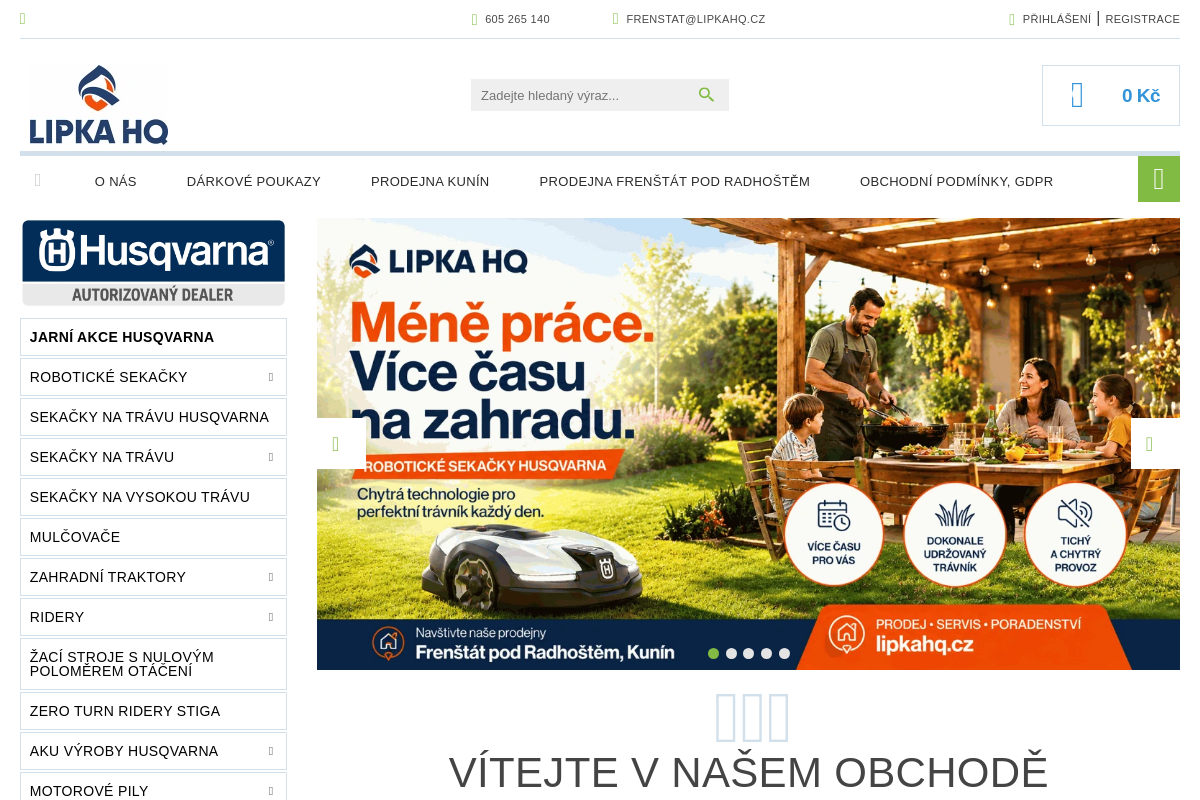
Task: Expand ZAHRADNÍ TRAKTORY submenu arrow
Action: (x=271, y=577)
